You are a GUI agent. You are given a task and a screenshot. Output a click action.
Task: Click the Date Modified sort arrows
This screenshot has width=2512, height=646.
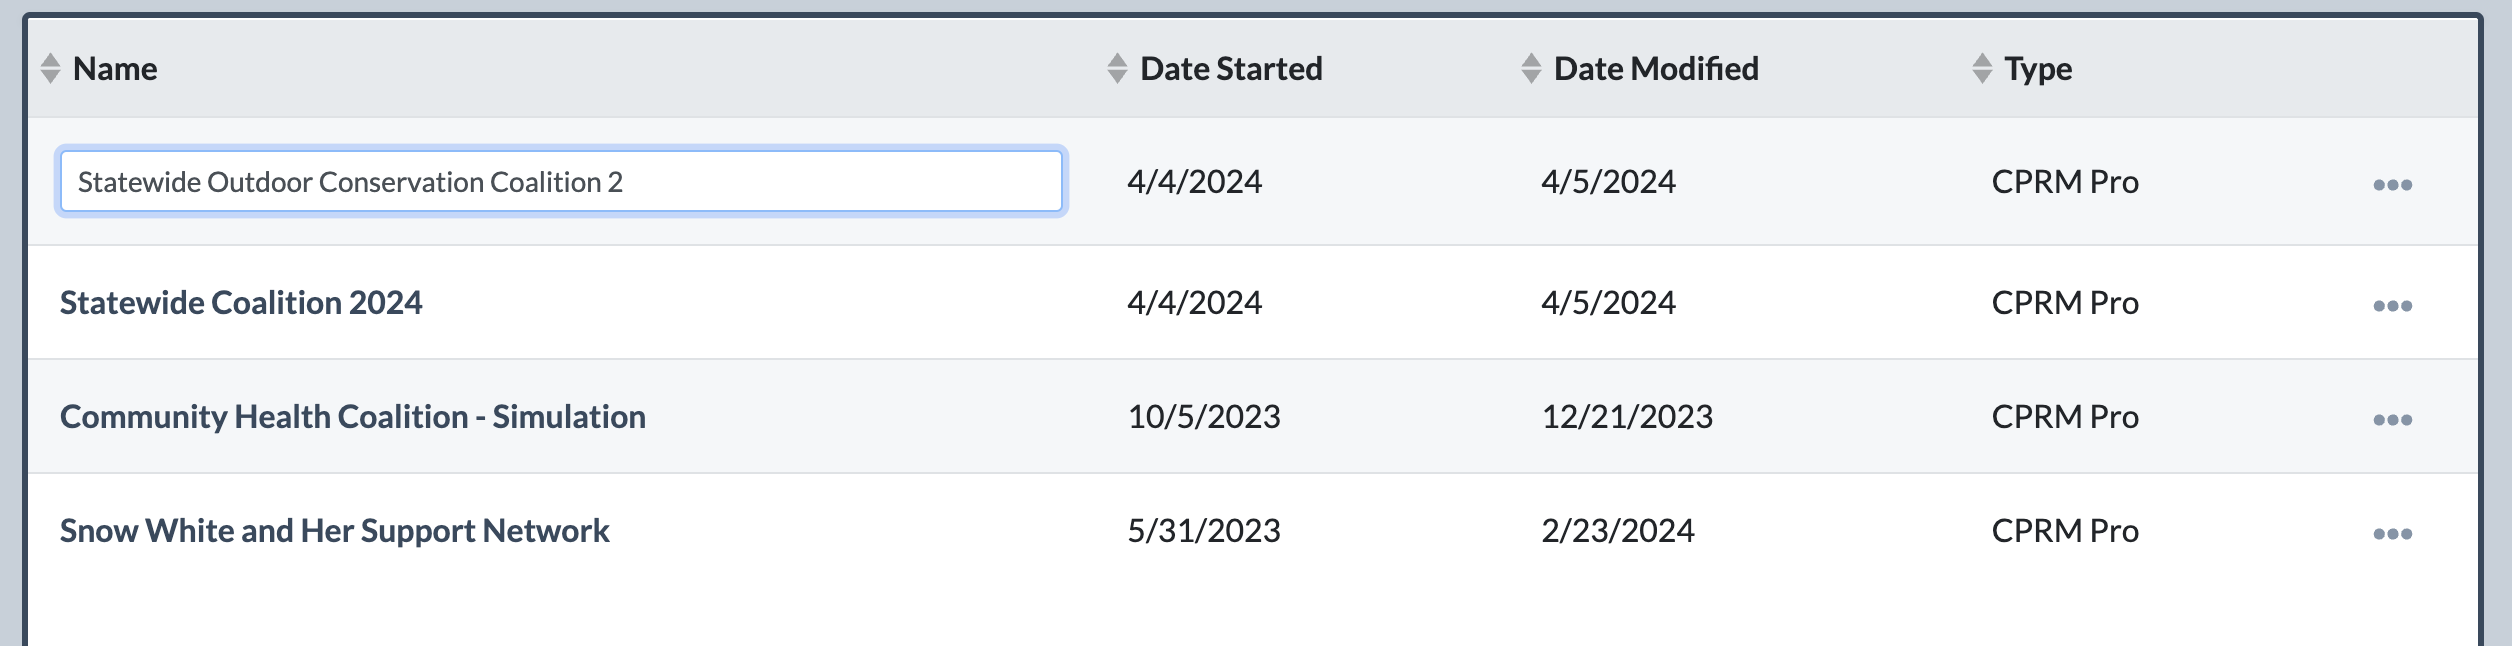(1530, 68)
